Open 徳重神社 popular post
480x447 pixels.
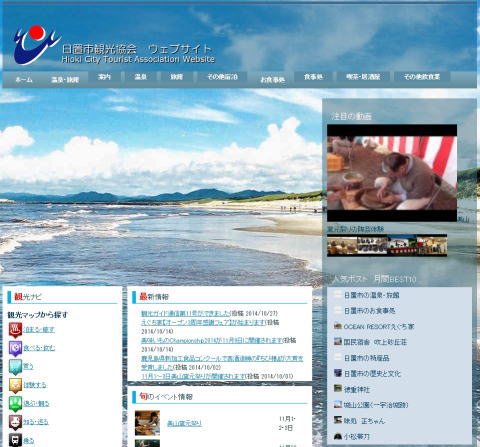[x=357, y=389]
